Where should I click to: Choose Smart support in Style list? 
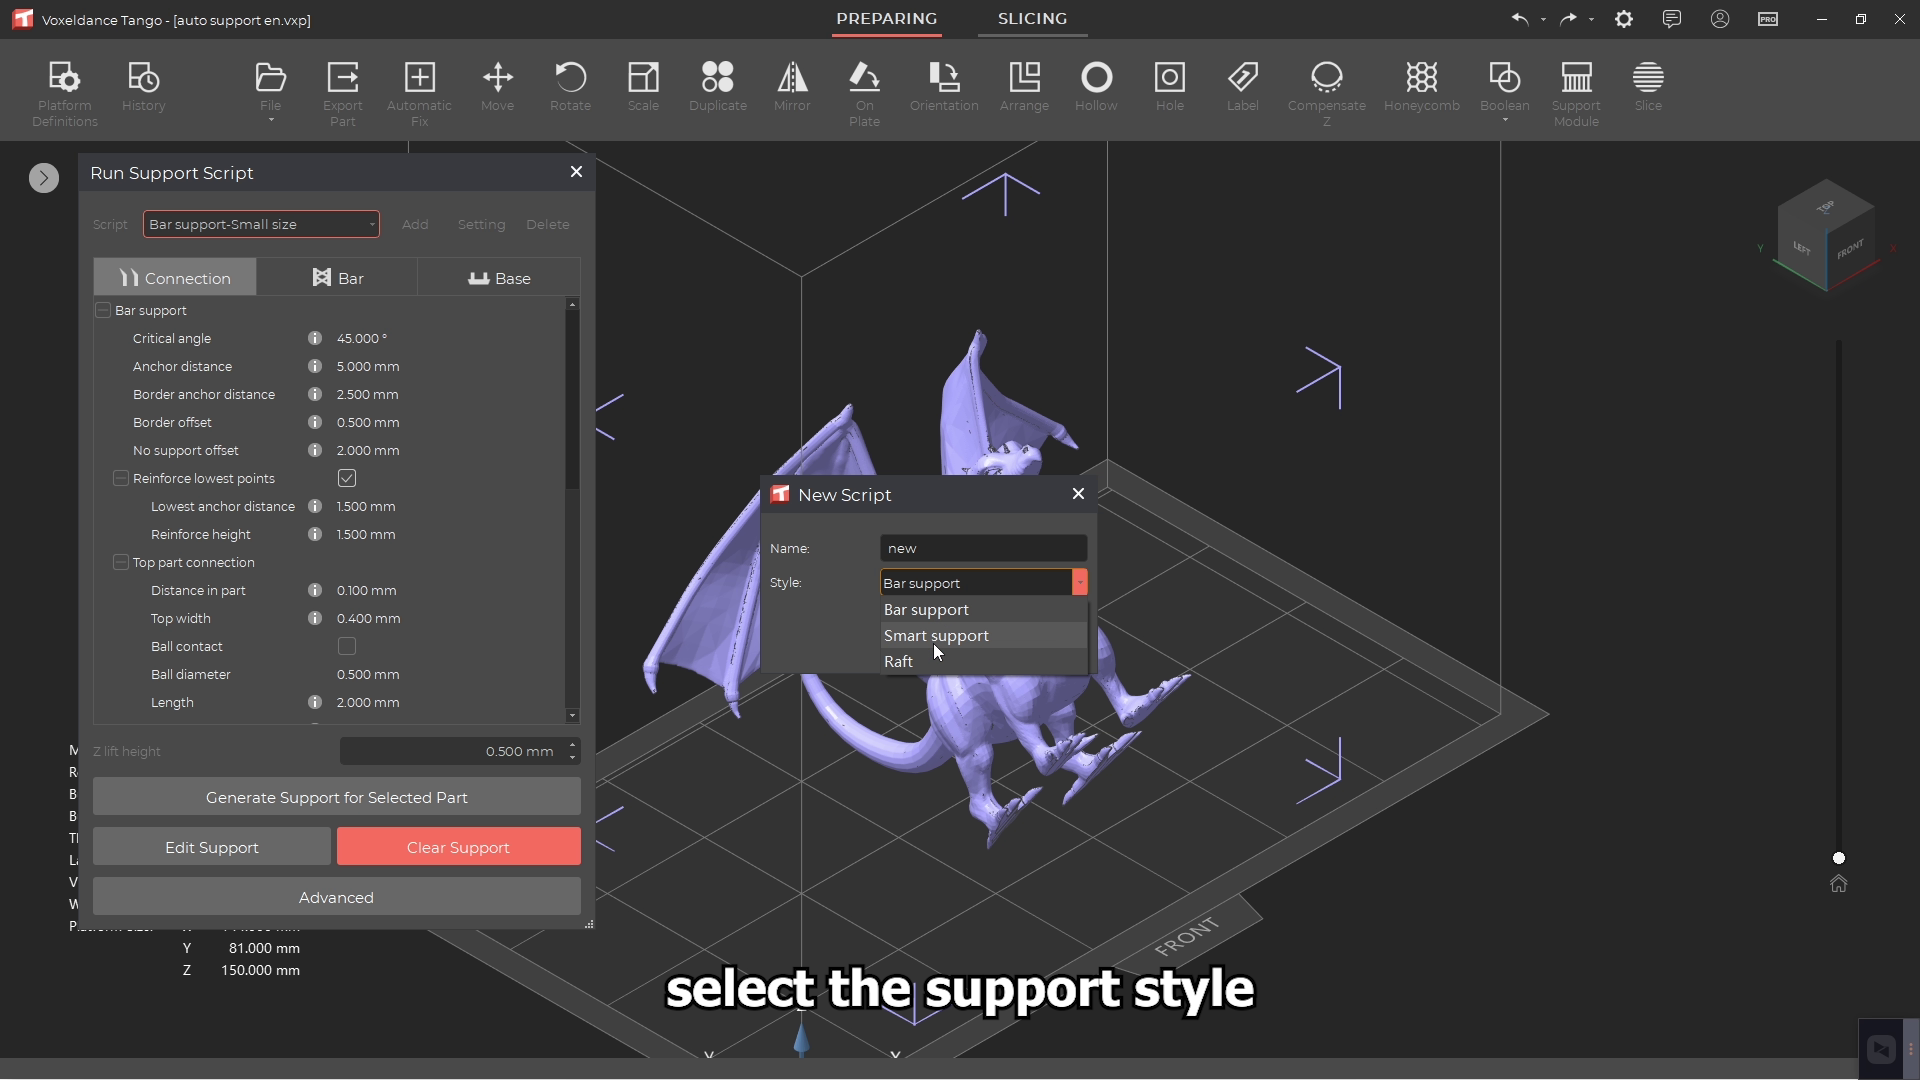pos(984,636)
